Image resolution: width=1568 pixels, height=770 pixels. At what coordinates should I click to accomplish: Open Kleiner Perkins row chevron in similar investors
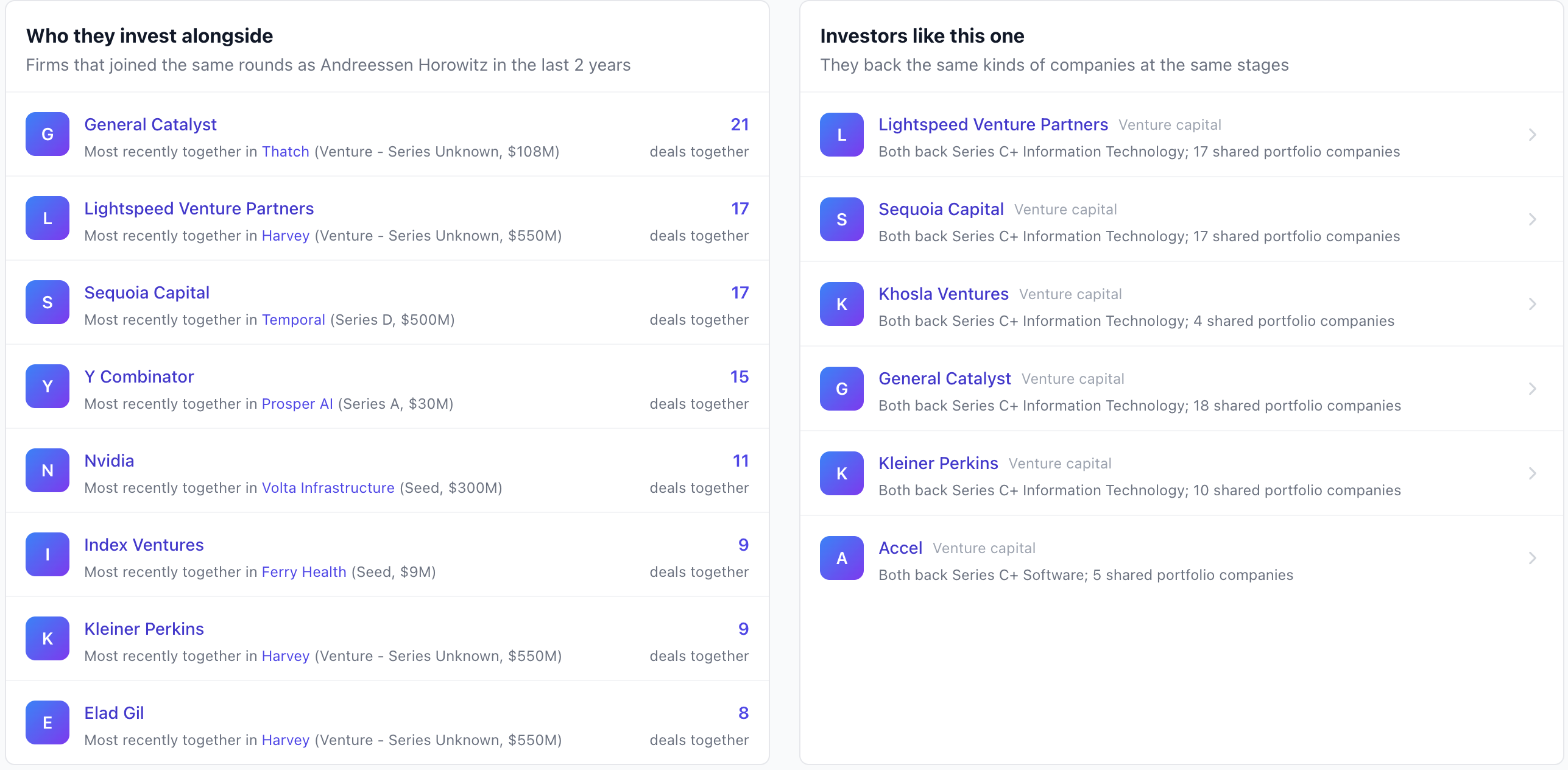point(1532,473)
